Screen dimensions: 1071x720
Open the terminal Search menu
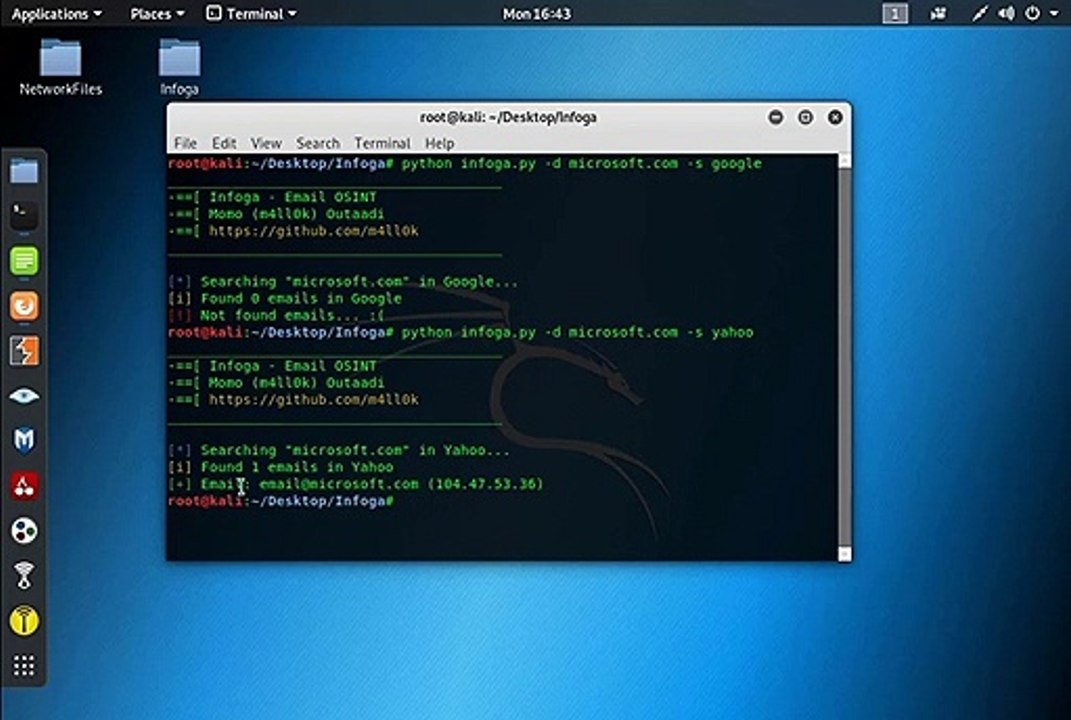(x=318, y=143)
